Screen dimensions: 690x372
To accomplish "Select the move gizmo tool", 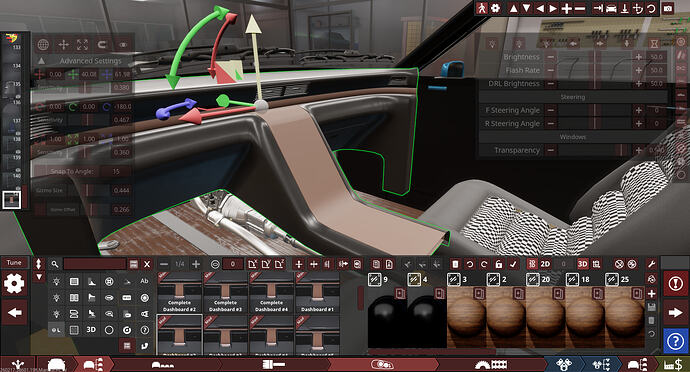I will pos(63,44).
